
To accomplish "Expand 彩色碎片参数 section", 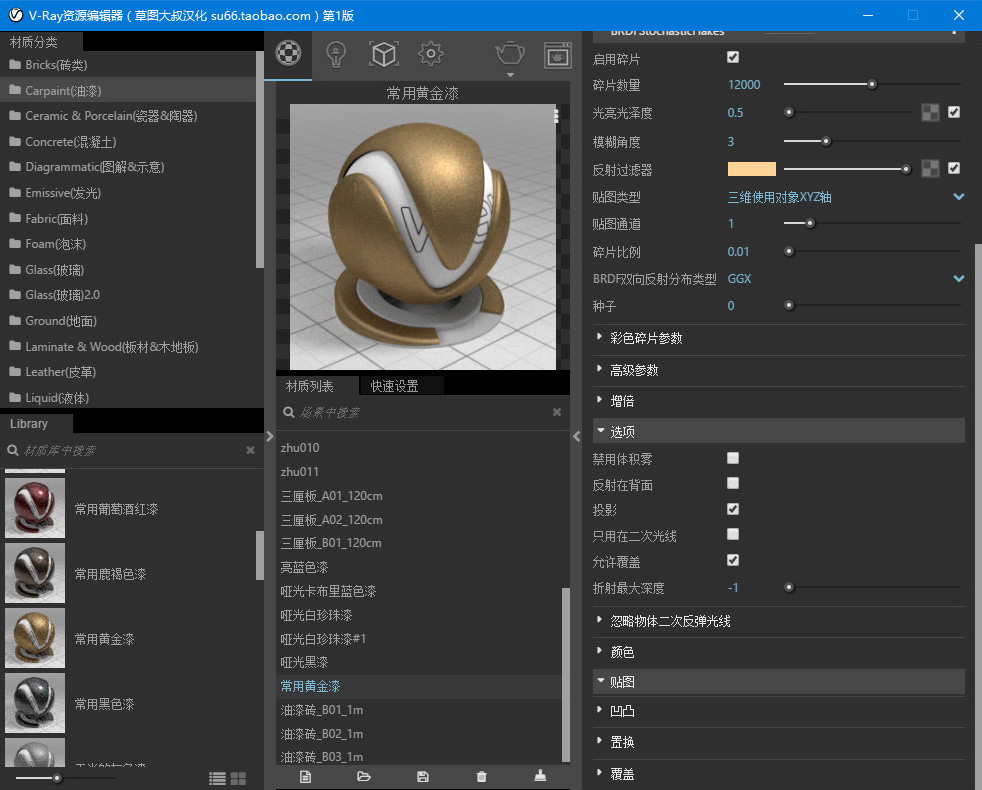I will (x=778, y=338).
